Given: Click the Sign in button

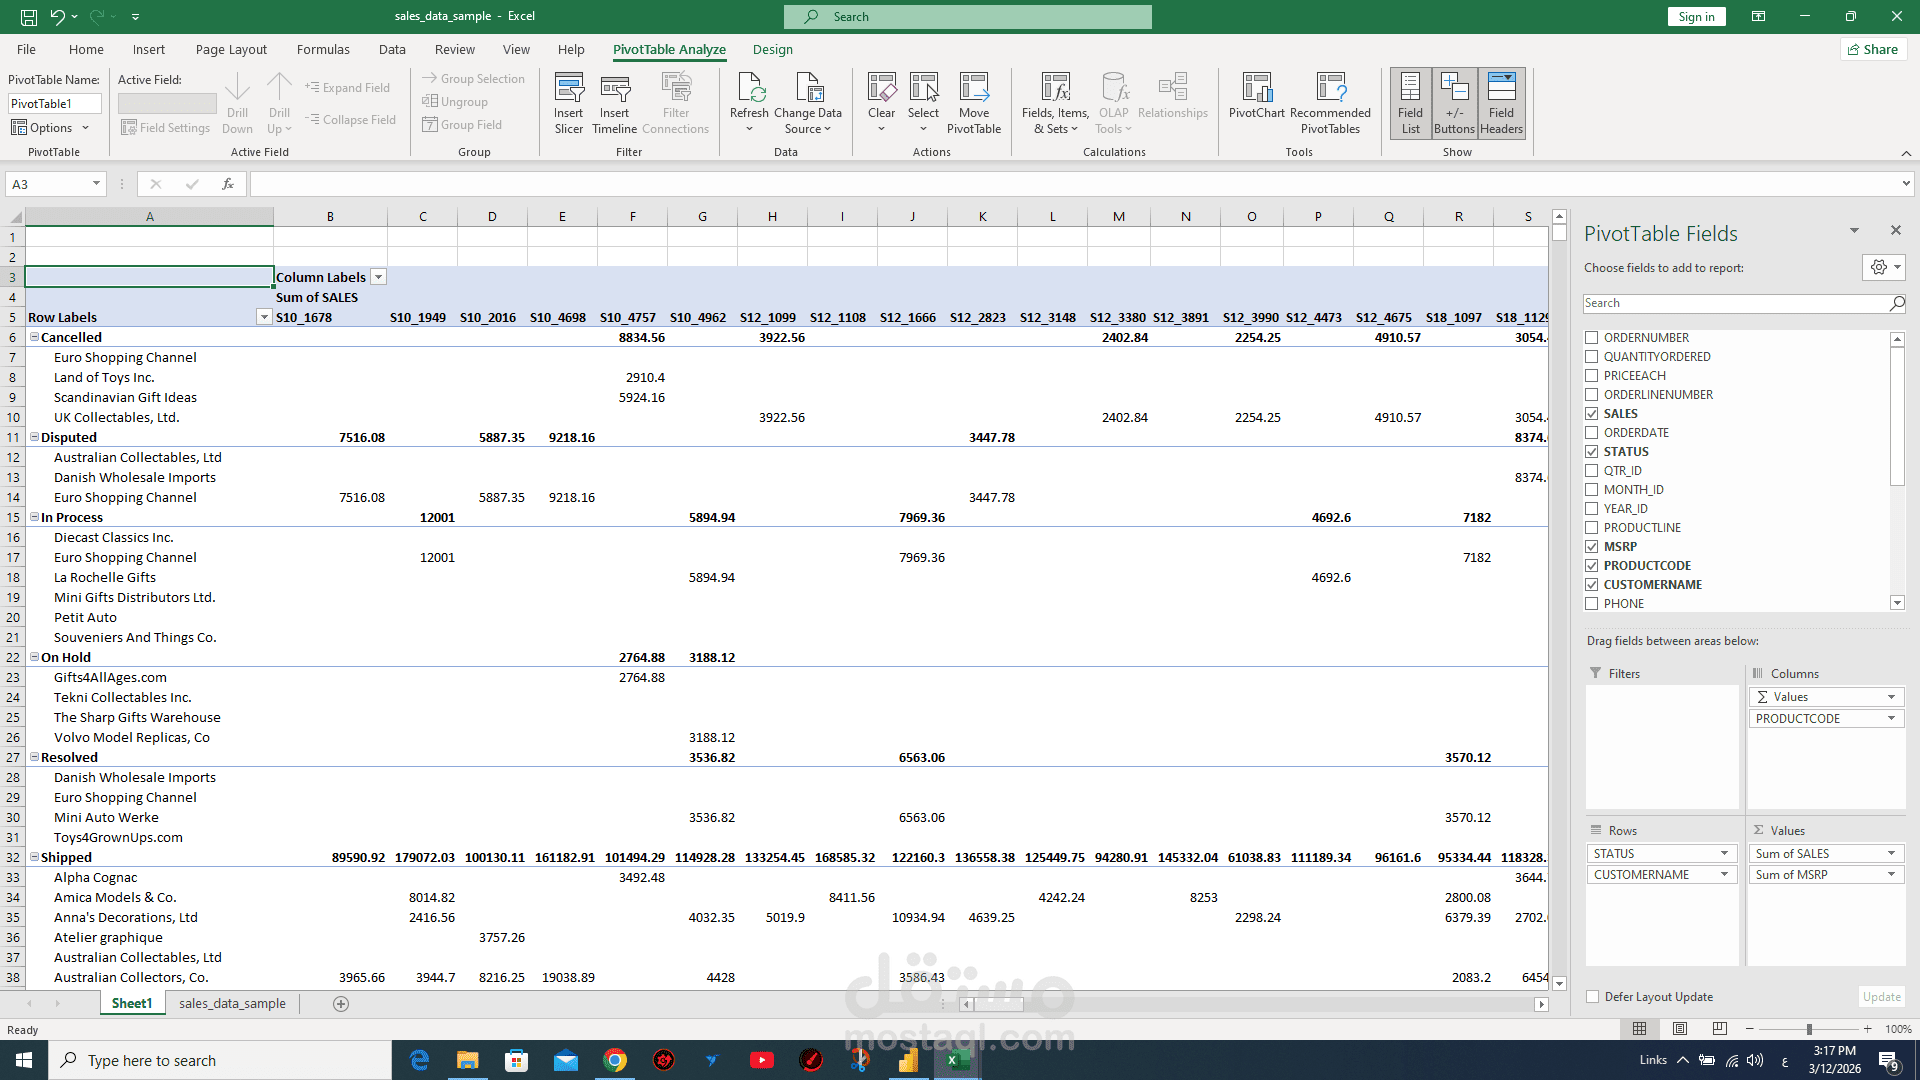Looking at the screenshot, I should [x=1696, y=16].
